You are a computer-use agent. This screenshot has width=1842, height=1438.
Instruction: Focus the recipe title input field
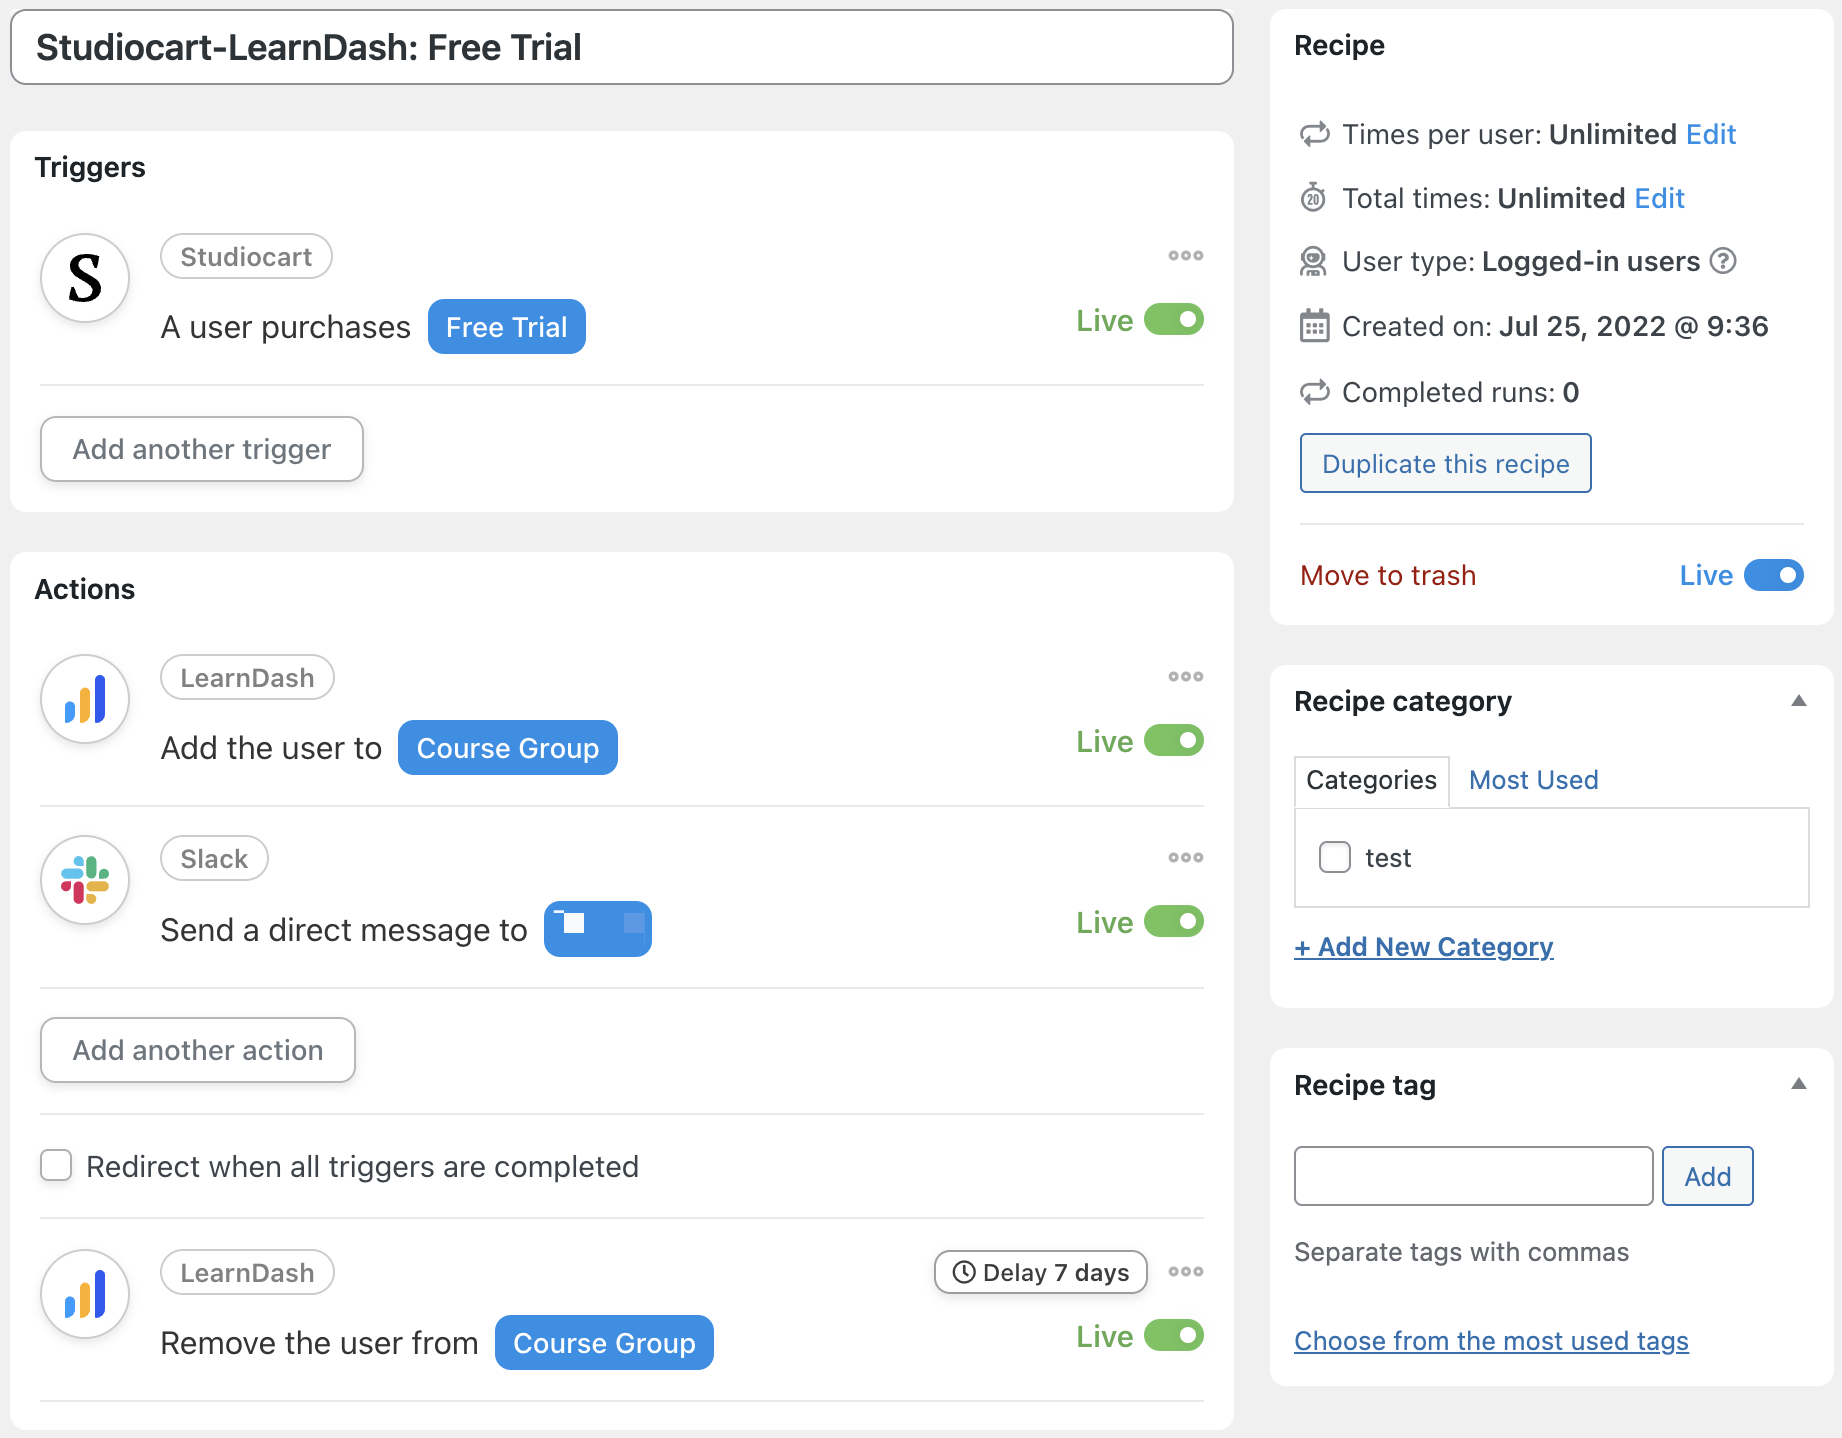tap(622, 47)
